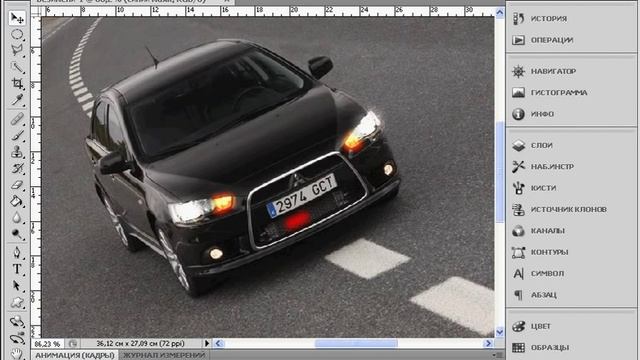
Task: Select the Type tool
Action: coord(17,269)
